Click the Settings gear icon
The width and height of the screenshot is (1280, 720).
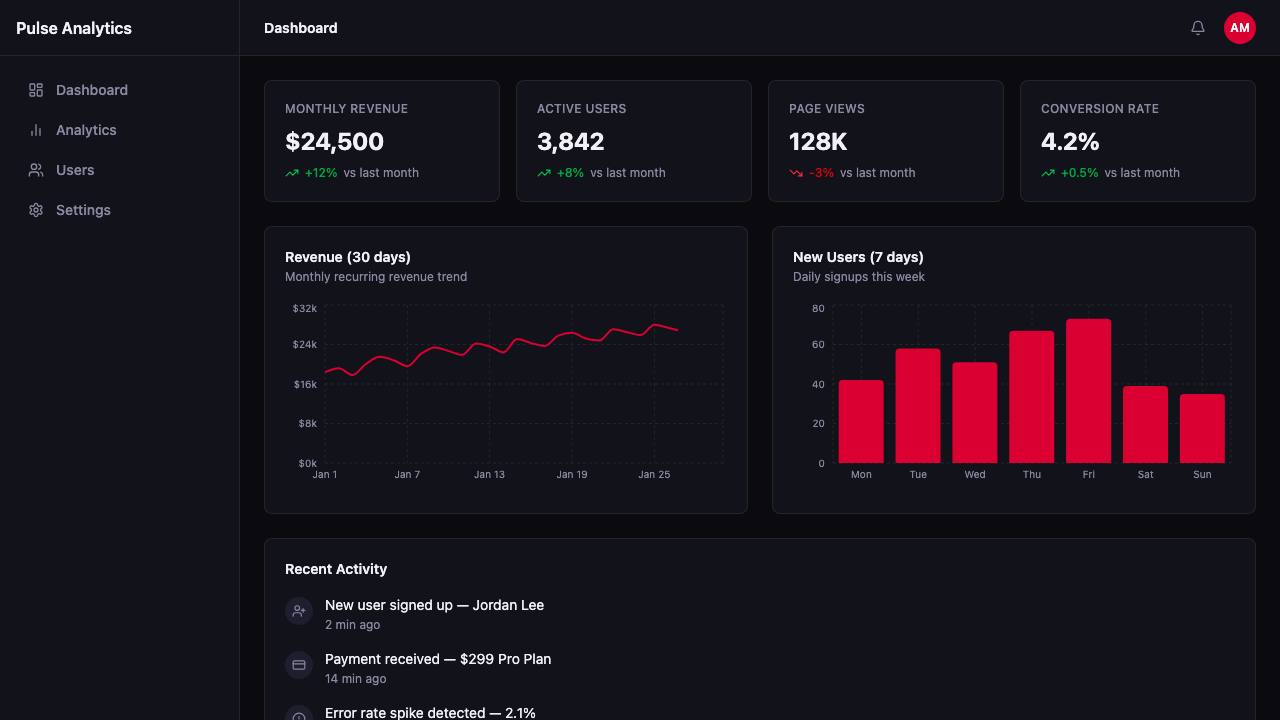[36, 210]
